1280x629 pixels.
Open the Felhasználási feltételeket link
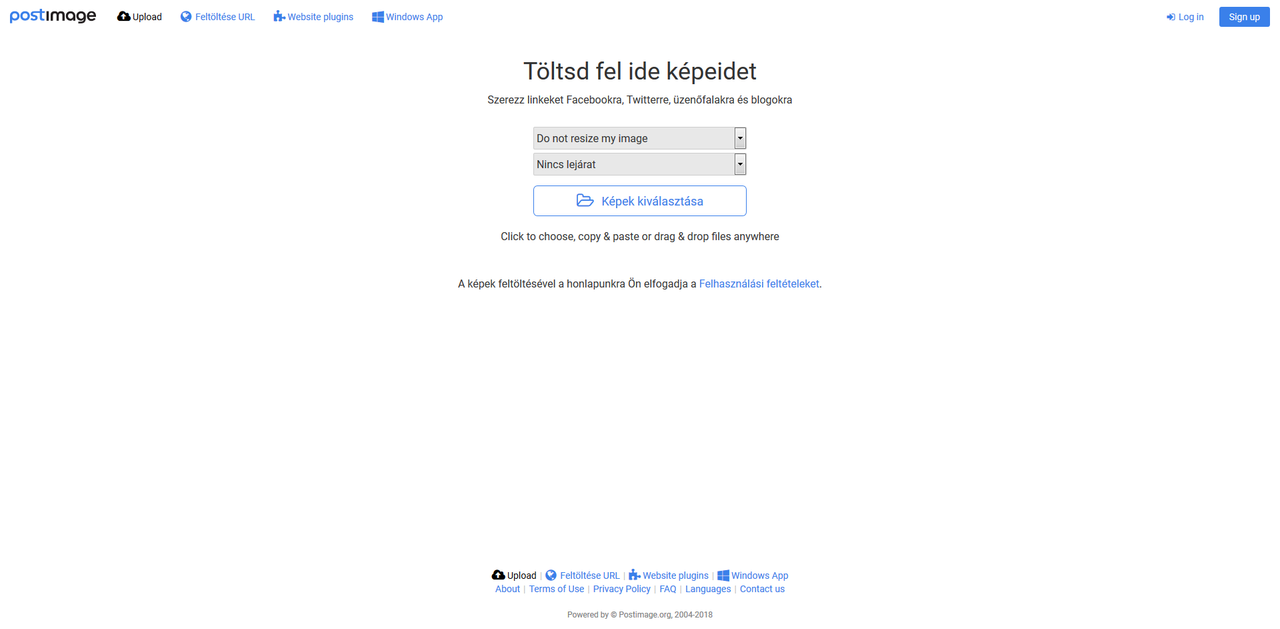(x=759, y=284)
